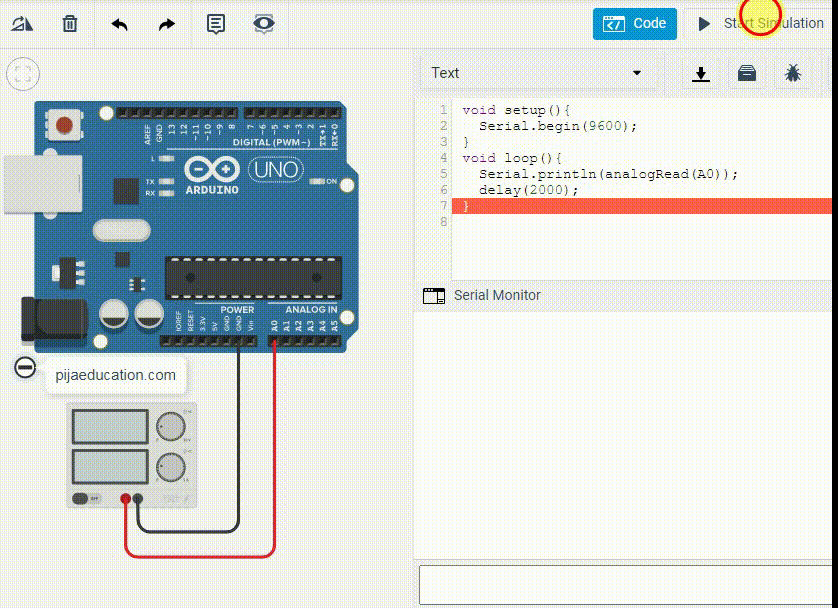Switch to the Code panel
Viewport: 838px width, 608px height.
tap(634, 23)
